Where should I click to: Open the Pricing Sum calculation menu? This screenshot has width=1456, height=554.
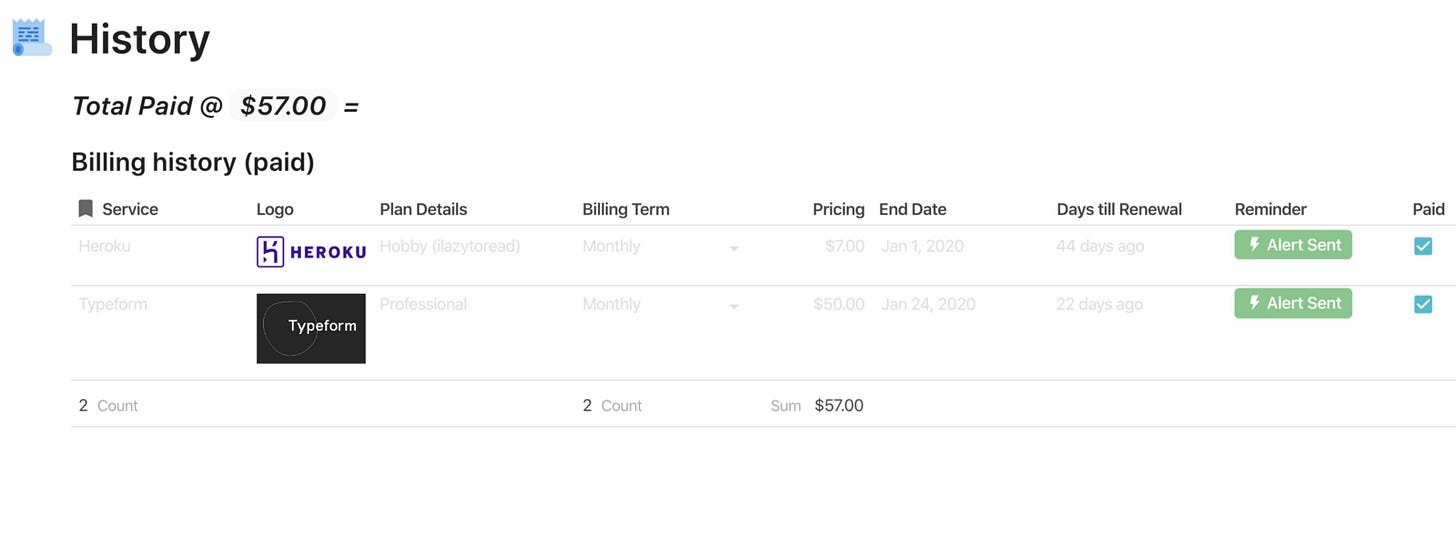coord(817,406)
